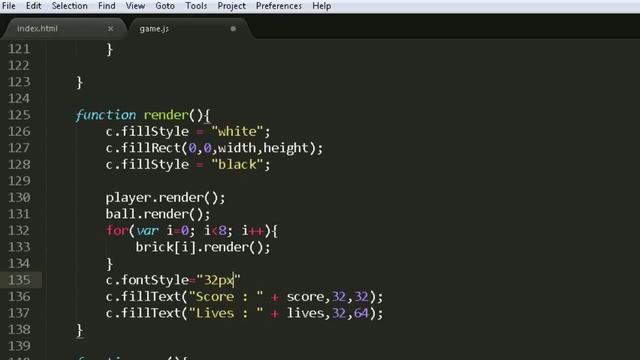The width and height of the screenshot is (640, 360).
Task: Click 'c.fontStyle' on line 135
Action: tap(147, 280)
